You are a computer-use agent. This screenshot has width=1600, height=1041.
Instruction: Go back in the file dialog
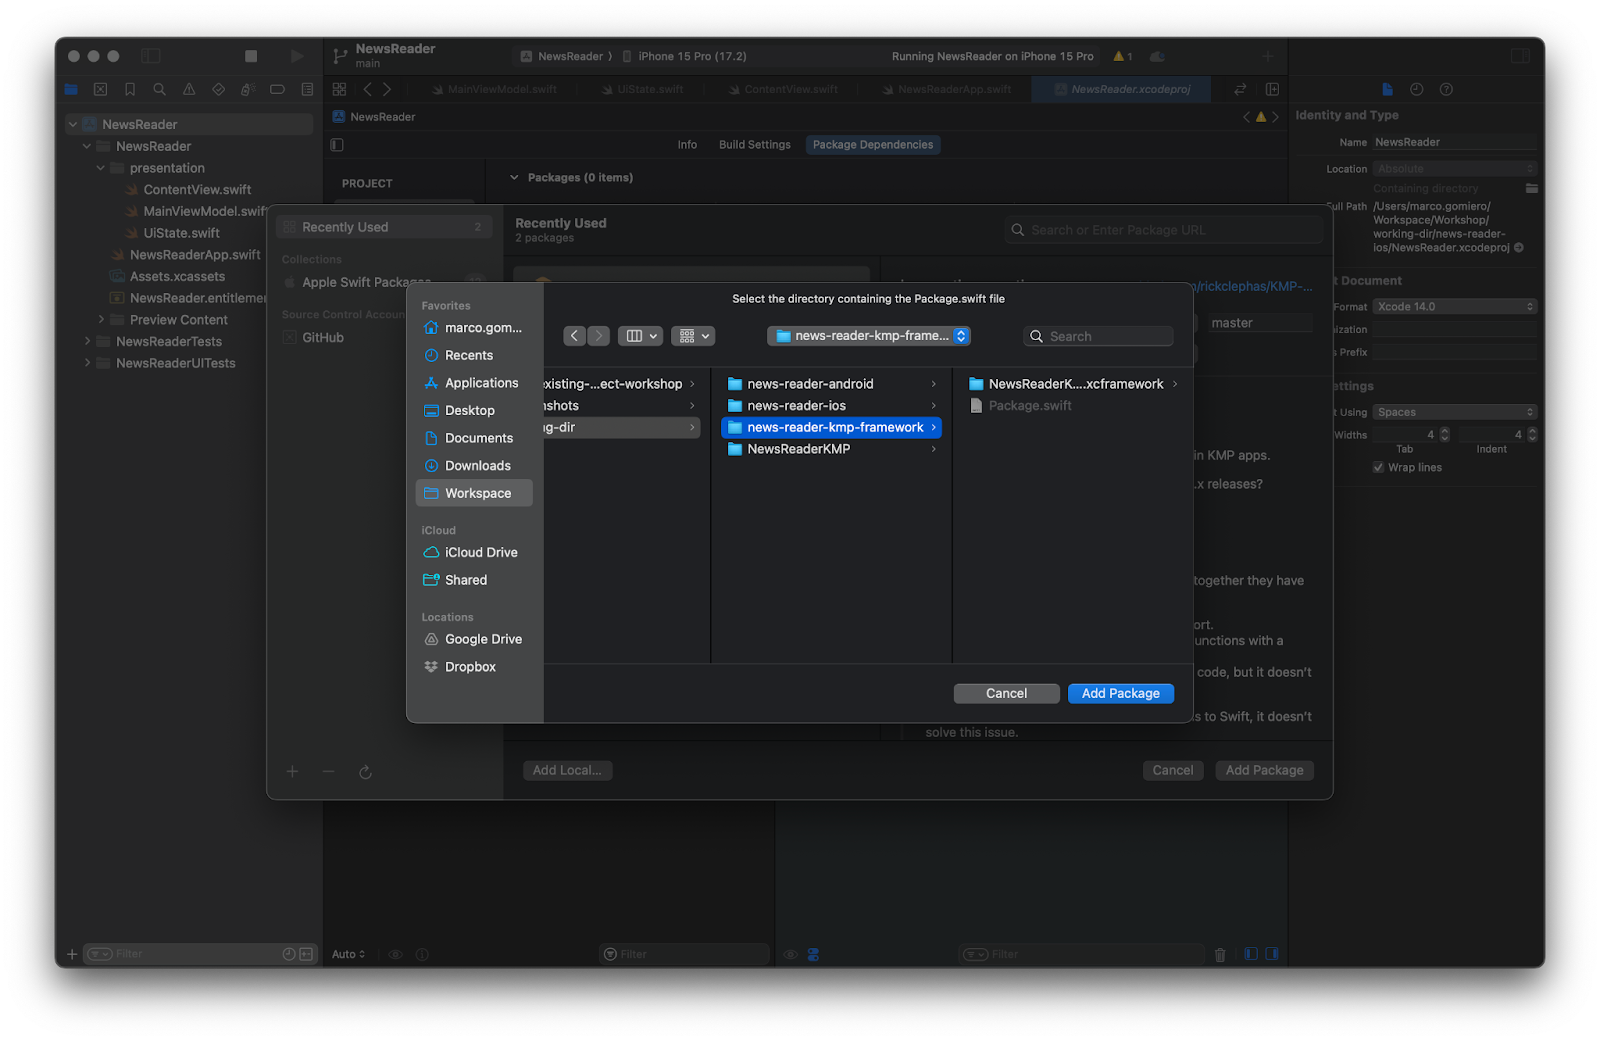pyautogui.click(x=574, y=336)
